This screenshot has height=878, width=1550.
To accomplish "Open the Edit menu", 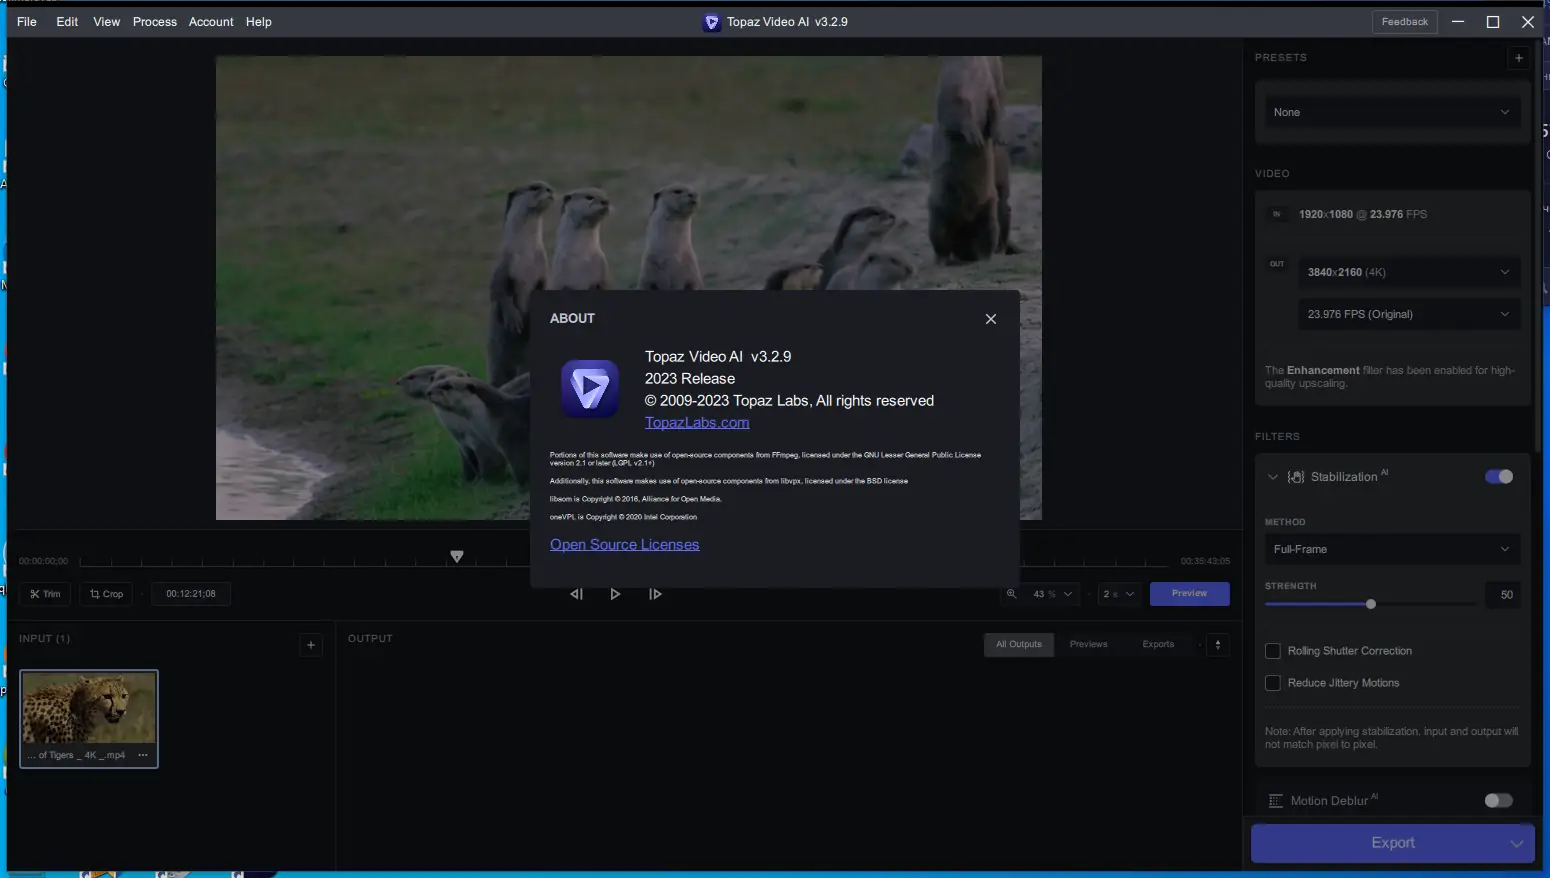I will point(67,22).
